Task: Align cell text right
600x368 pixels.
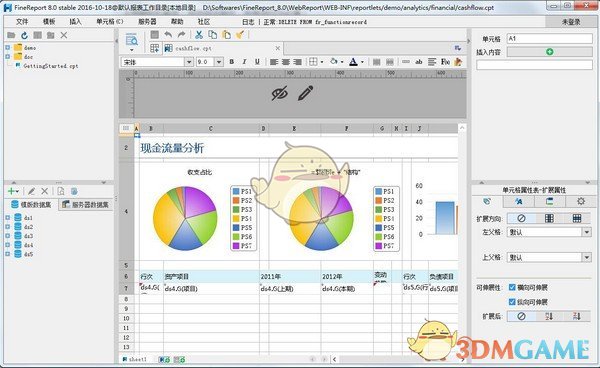Action: coord(298,62)
